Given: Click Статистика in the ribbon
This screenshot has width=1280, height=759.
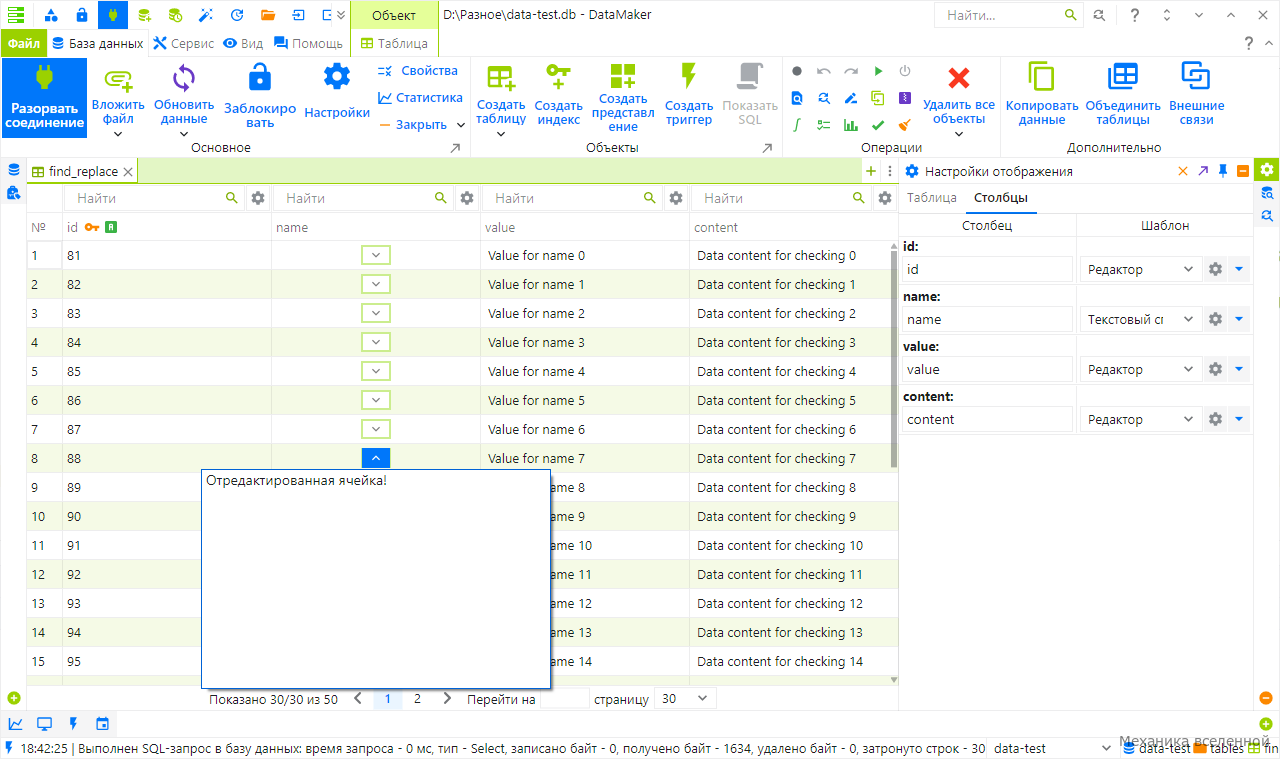Looking at the screenshot, I should (x=420, y=98).
